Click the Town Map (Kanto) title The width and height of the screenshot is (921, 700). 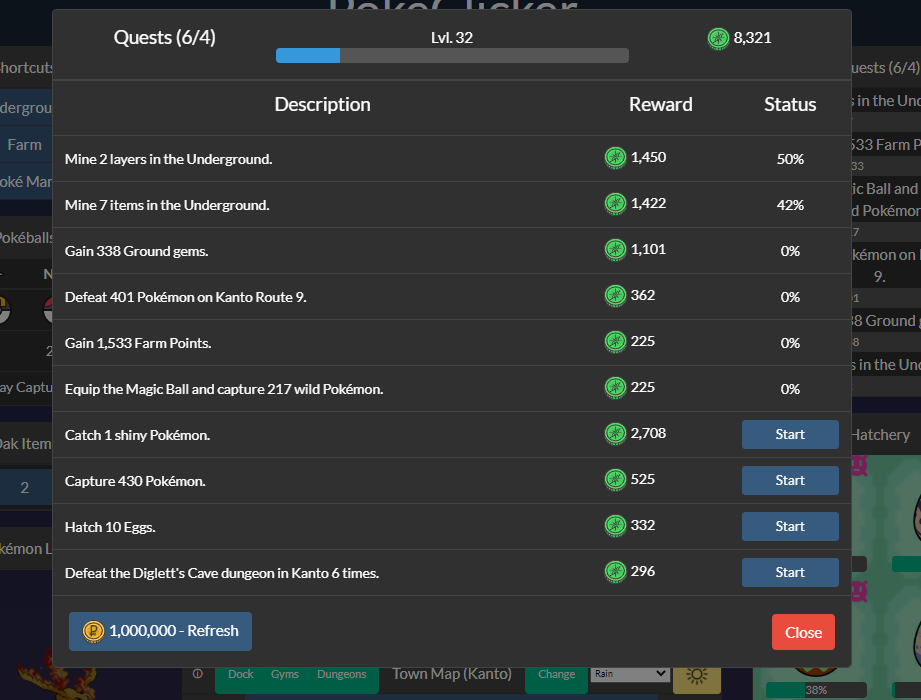[x=452, y=674]
